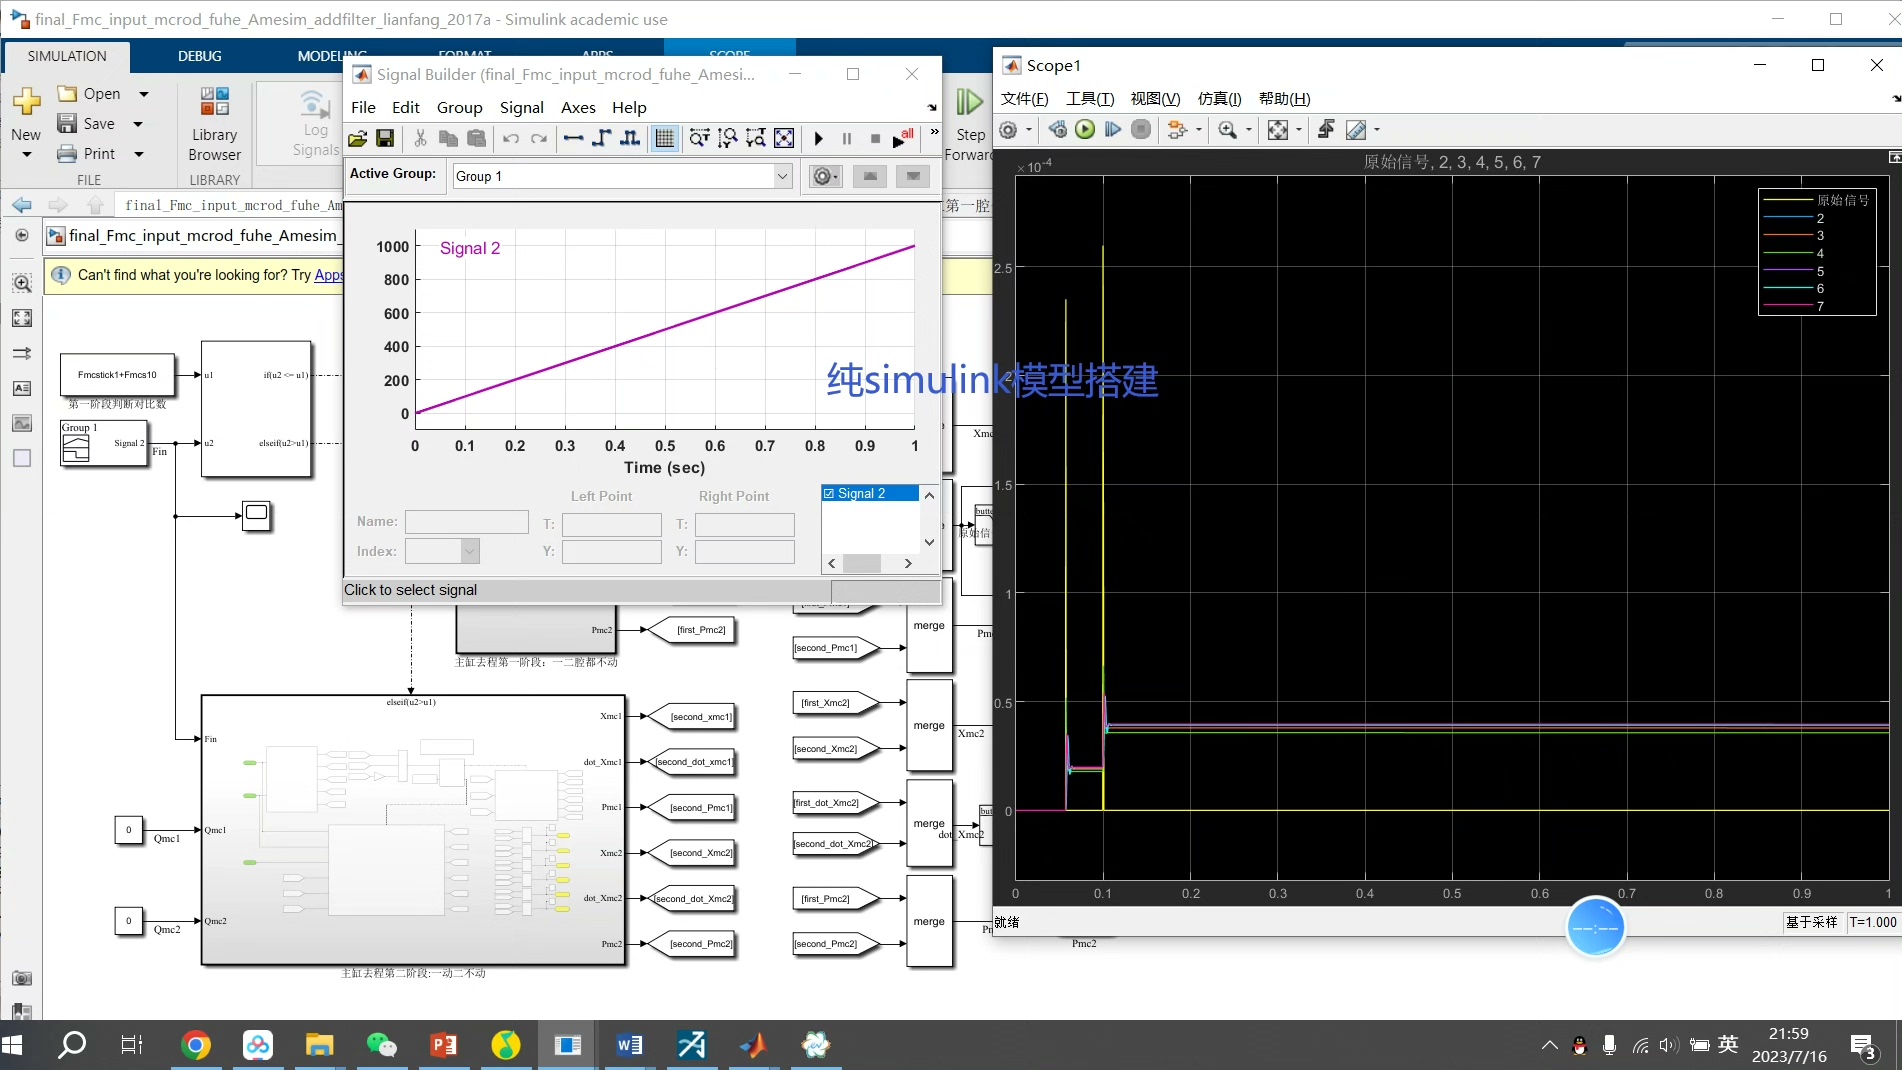Stop simulation in Signal Builder toolbar
The image size is (1902, 1070).
(x=875, y=139)
